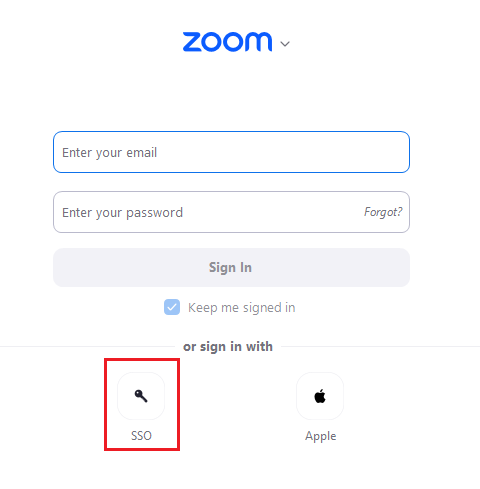Open the dropdown arrow next to zoom
The width and height of the screenshot is (480, 489).
click(x=285, y=44)
